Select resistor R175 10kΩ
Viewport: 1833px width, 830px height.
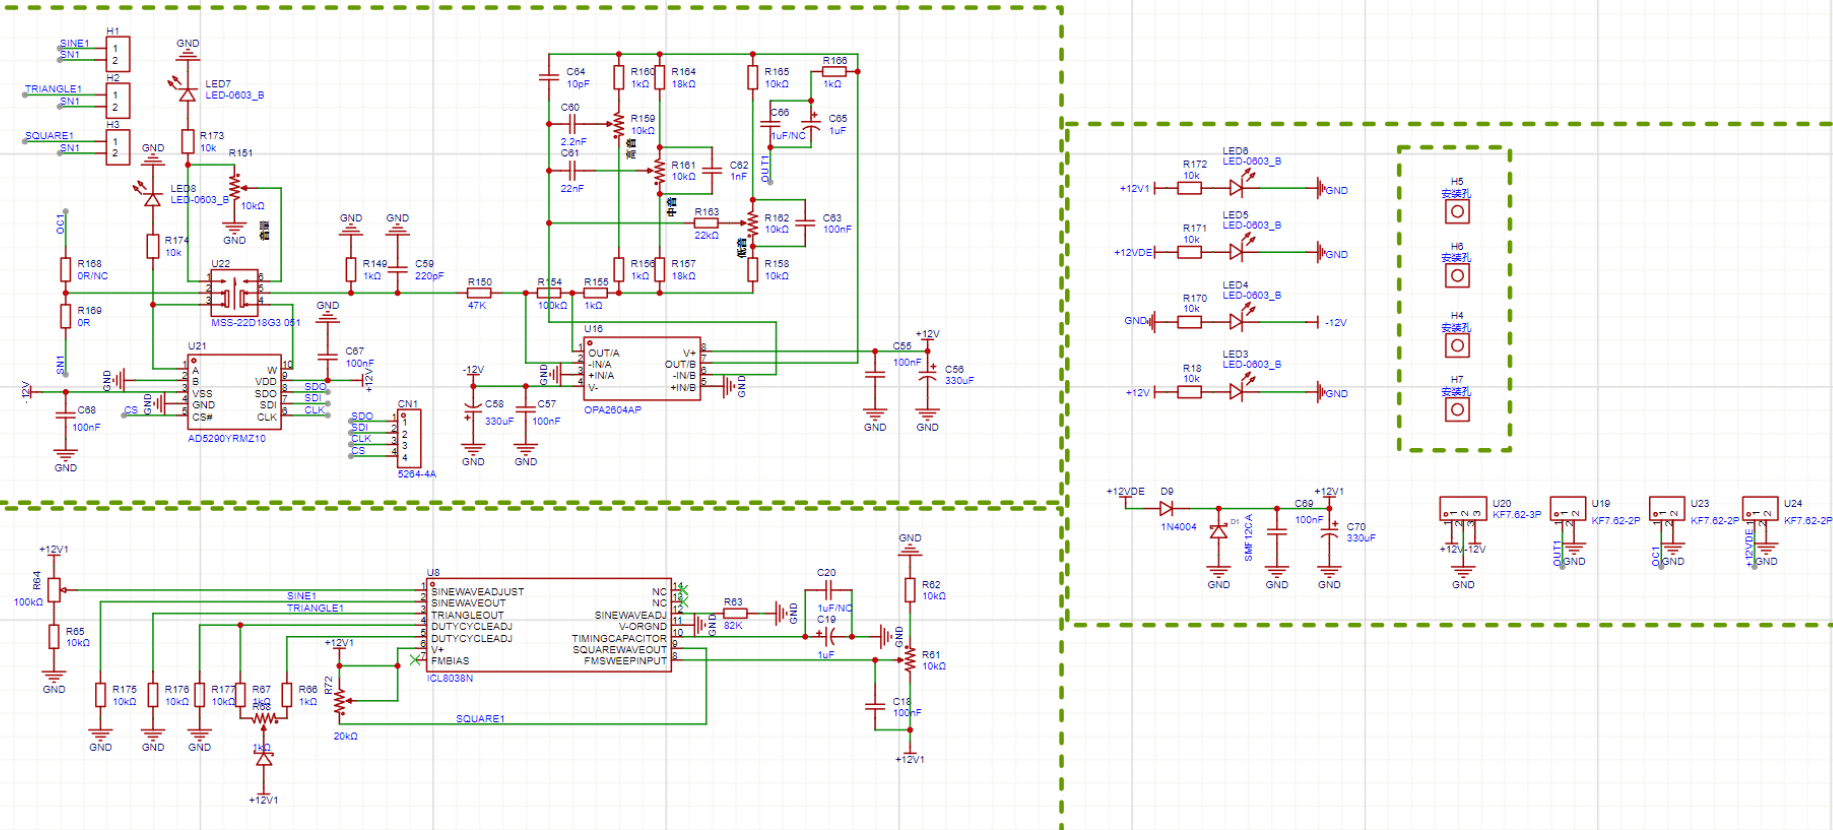pos(101,695)
